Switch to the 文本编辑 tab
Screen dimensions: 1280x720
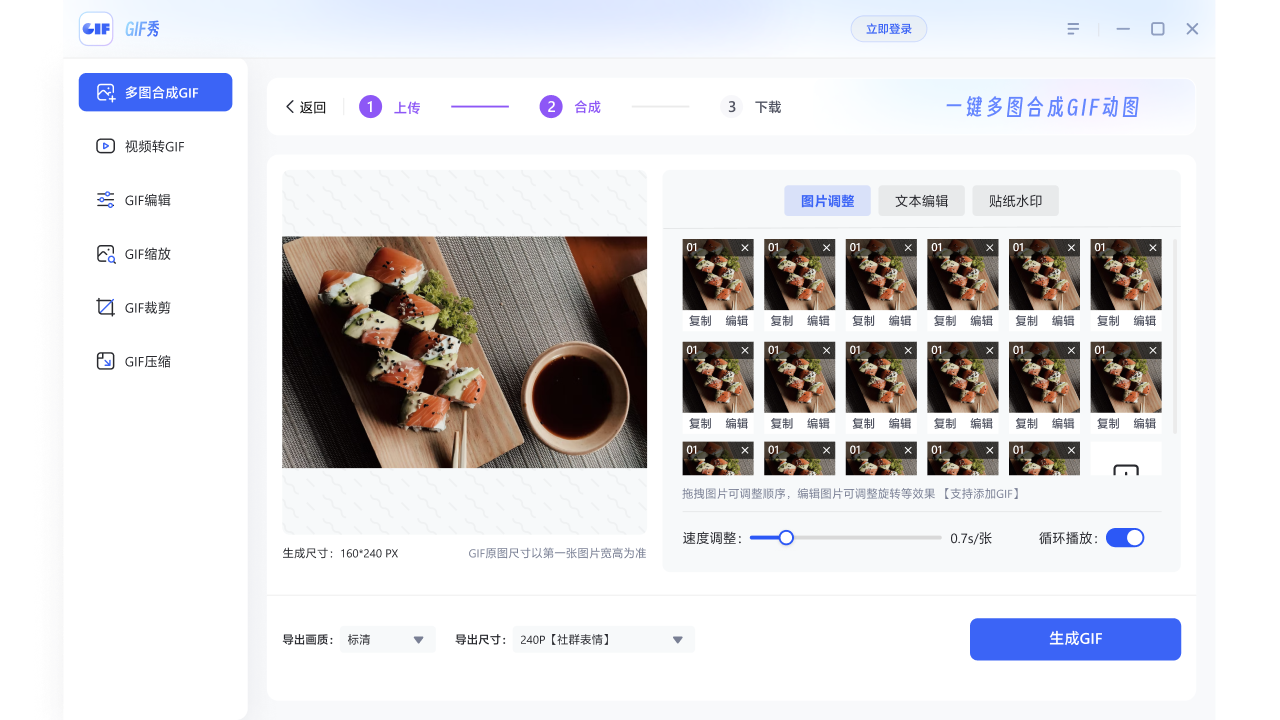click(x=921, y=200)
